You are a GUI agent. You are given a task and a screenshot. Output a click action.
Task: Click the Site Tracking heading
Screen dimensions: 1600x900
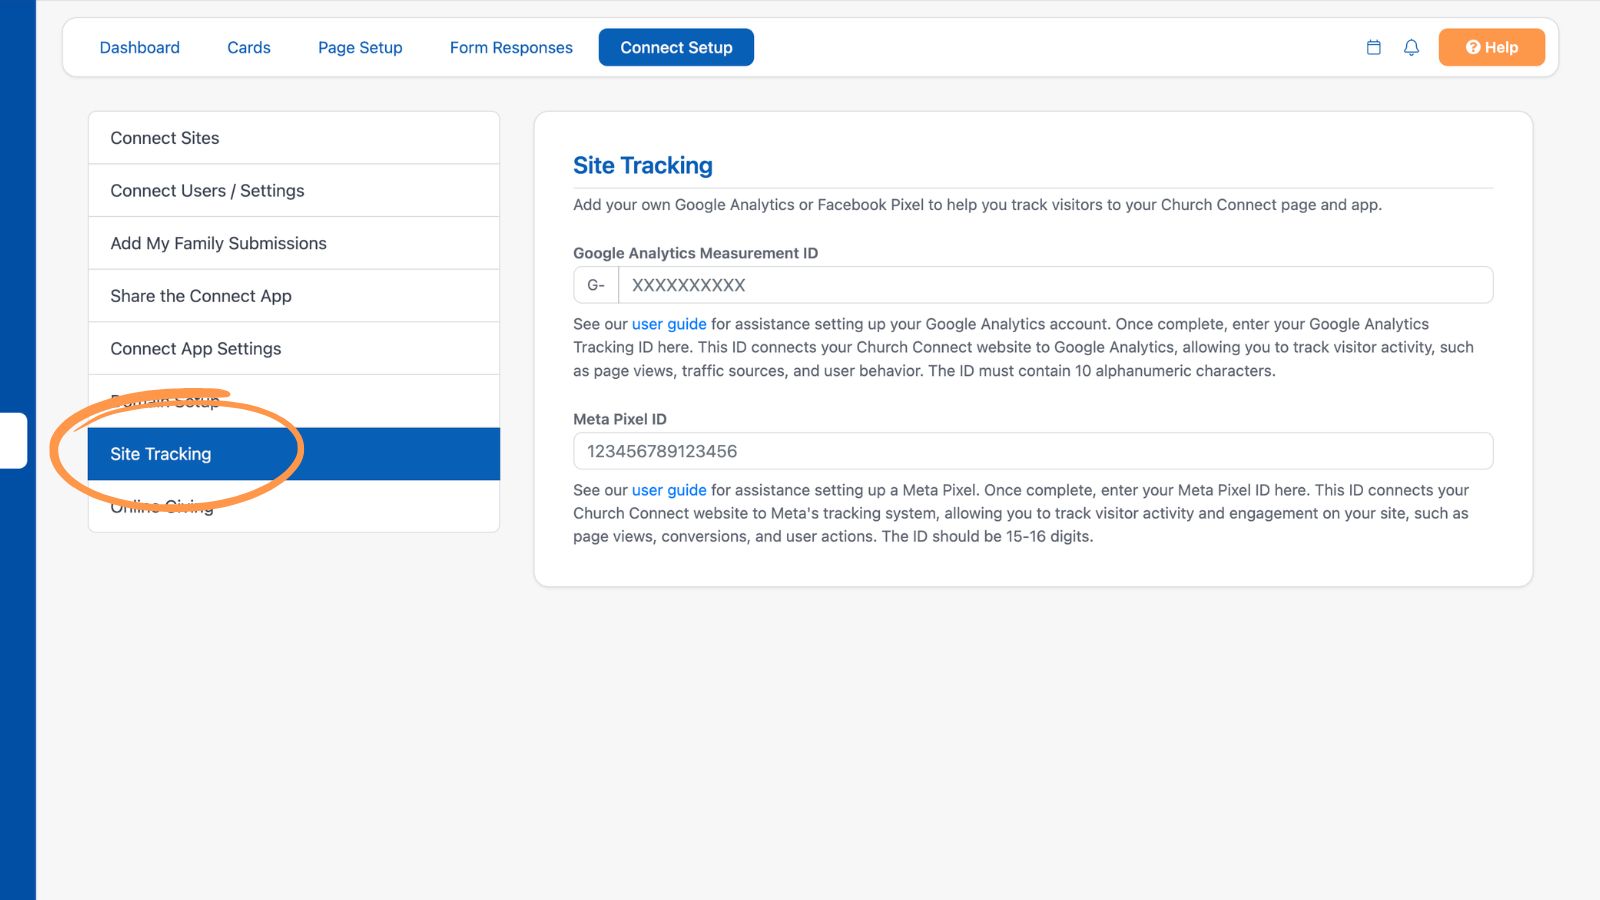point(643,165)
